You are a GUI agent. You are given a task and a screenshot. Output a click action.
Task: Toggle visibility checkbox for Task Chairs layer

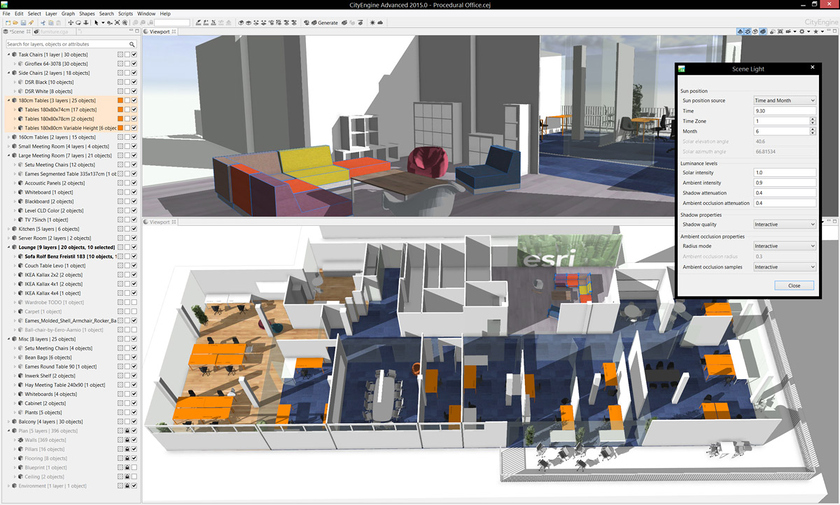133,55
